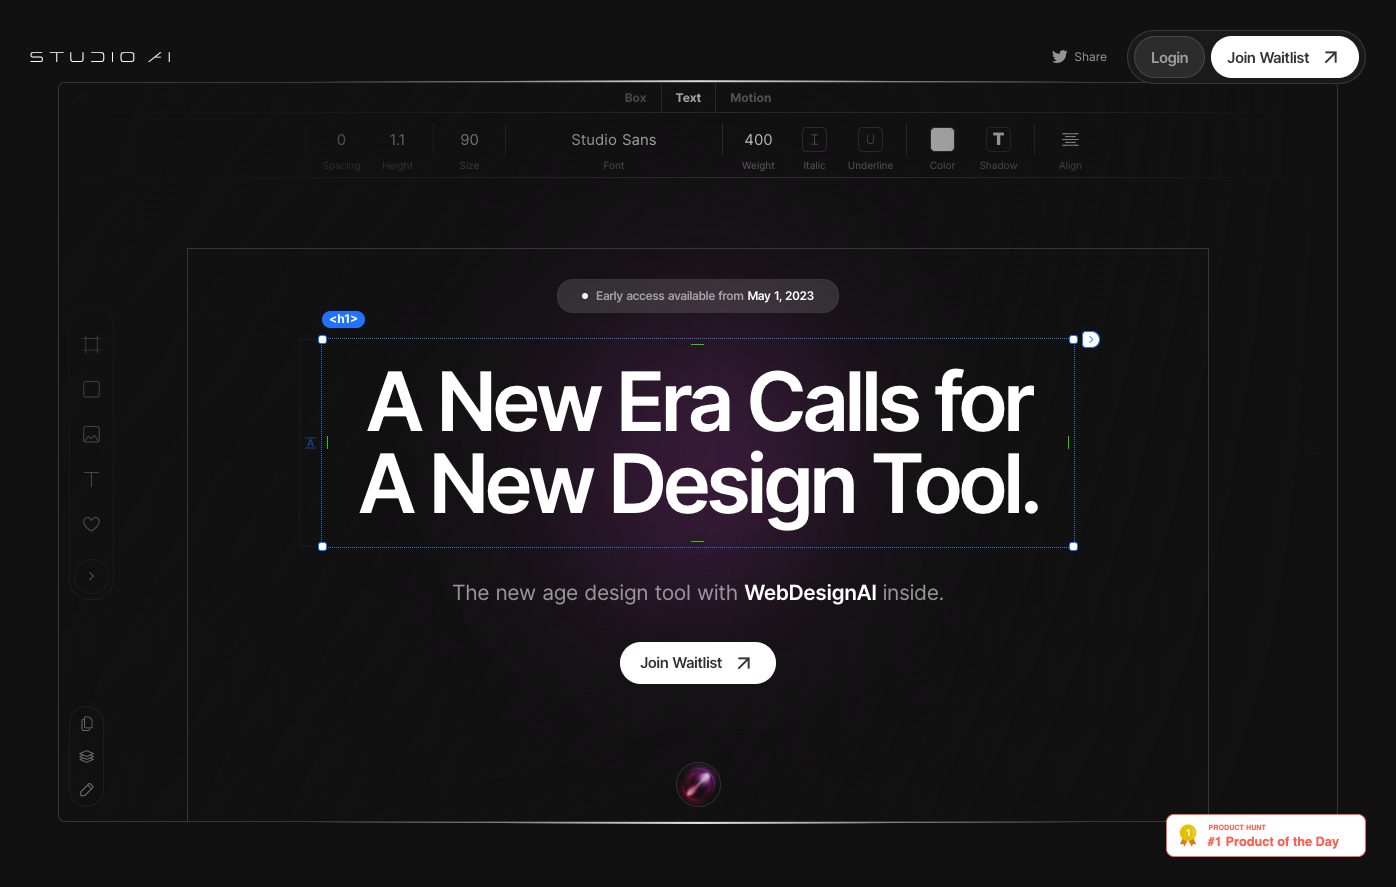Viewport: 1396px width, 887px height.
Task: Expand the arrow beside the heading selection
Action: (x=1091, y=340)
